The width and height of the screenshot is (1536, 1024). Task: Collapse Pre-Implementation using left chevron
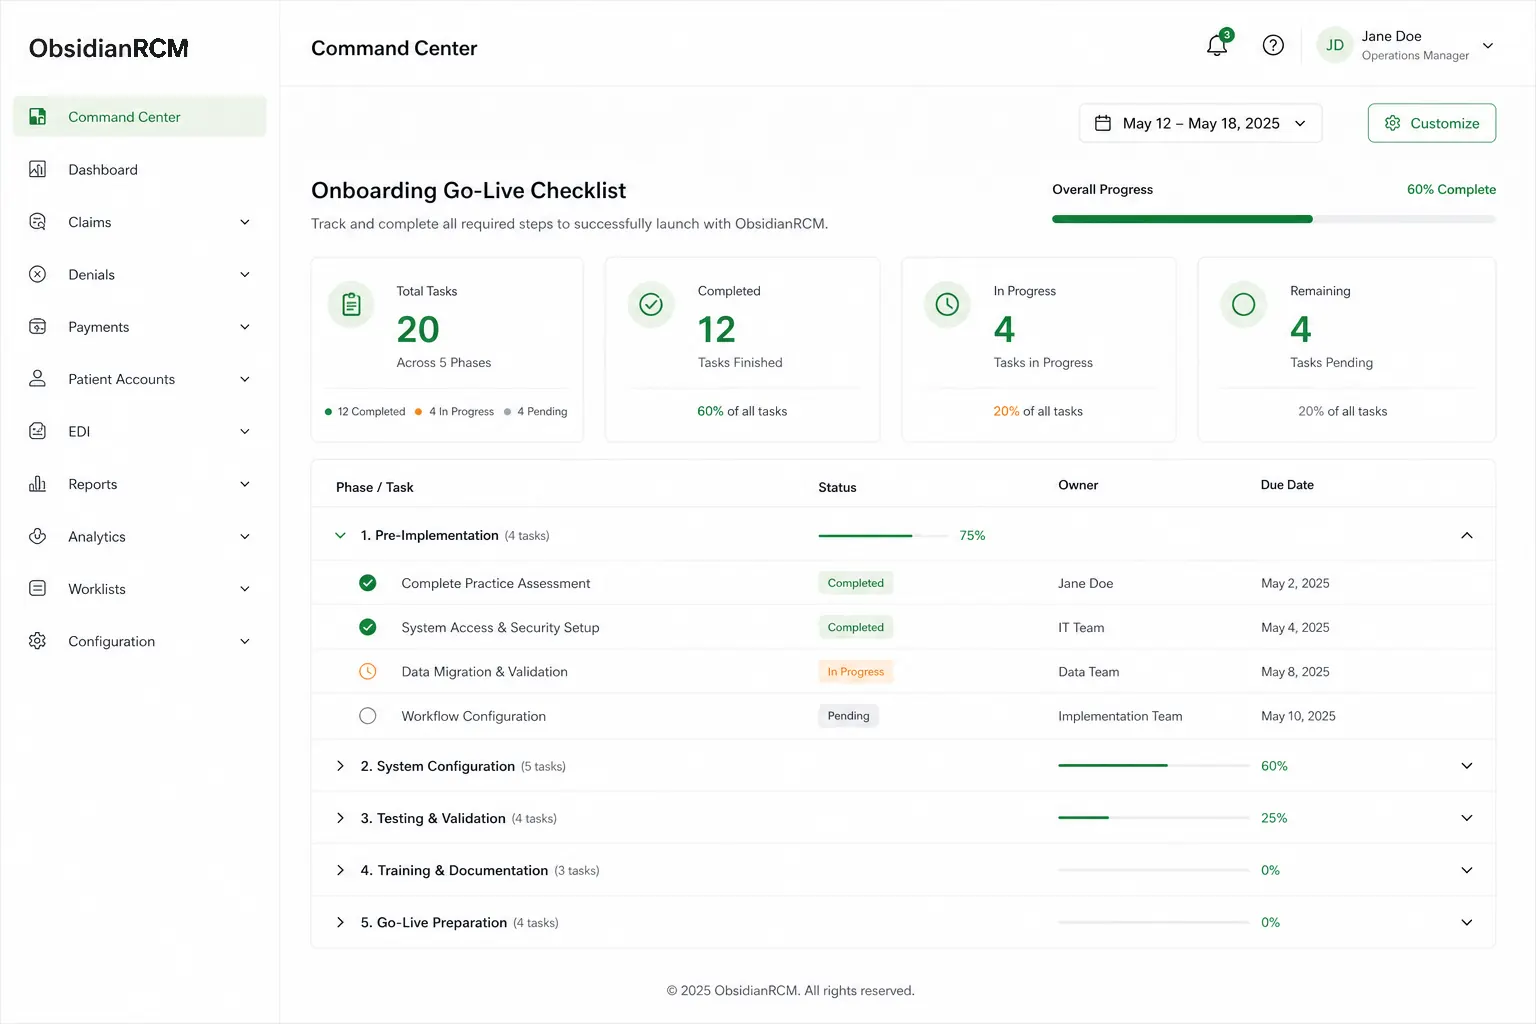pos(340,536)
